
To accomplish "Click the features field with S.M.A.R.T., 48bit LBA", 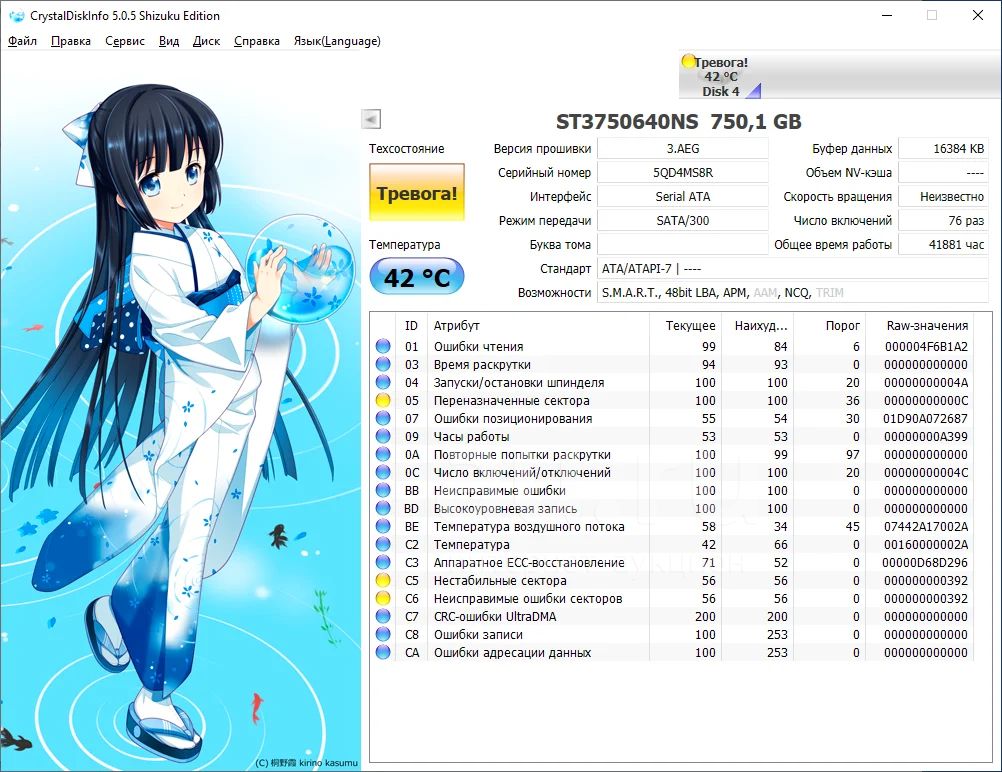I will point(793,292).
